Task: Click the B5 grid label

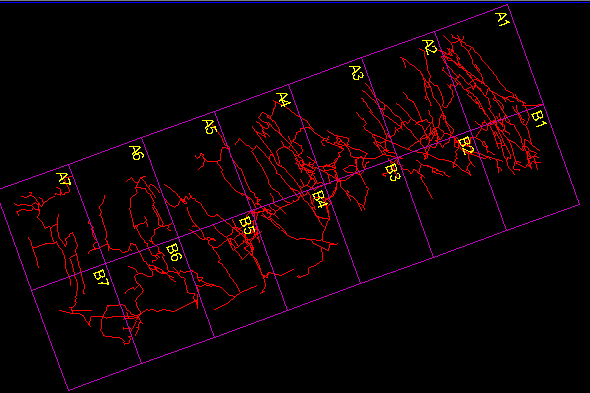Action: [x=247, y=226]
